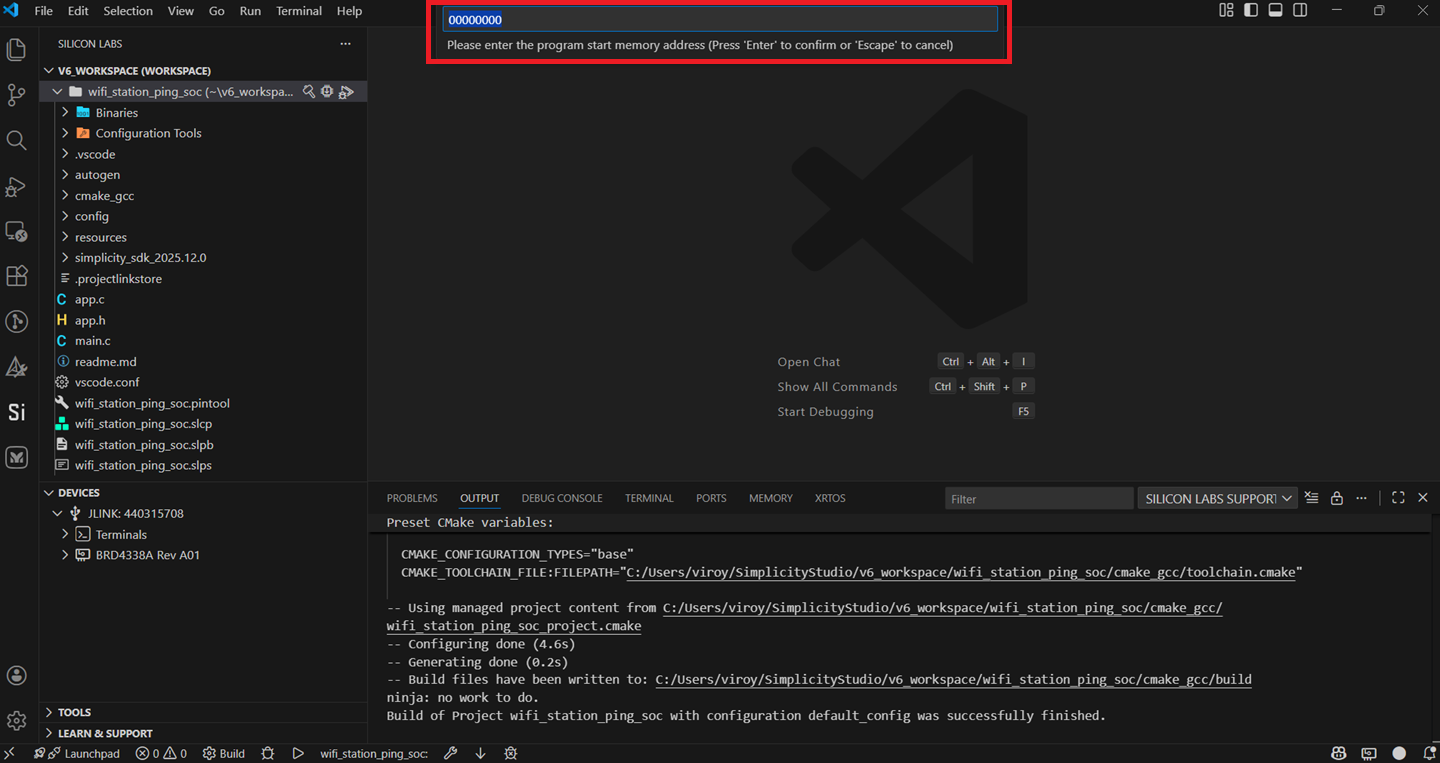Screen dimensions: 1440x763
Task: Click the debug bug icon in the status bar
Action: [x=267, y=753]
